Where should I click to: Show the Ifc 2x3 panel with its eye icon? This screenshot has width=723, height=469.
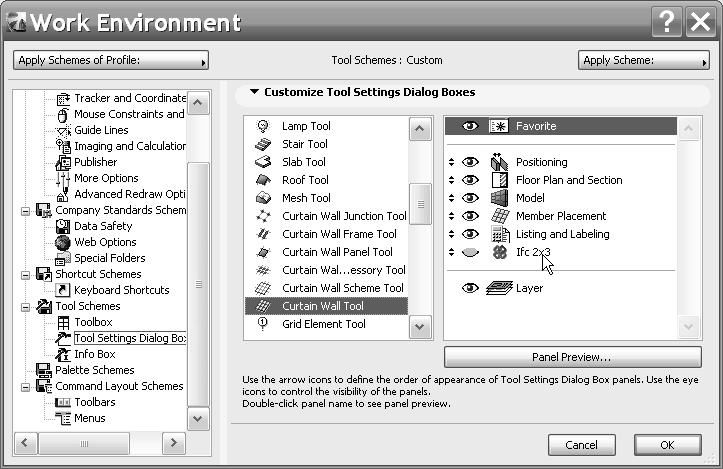tap(471, 253)
